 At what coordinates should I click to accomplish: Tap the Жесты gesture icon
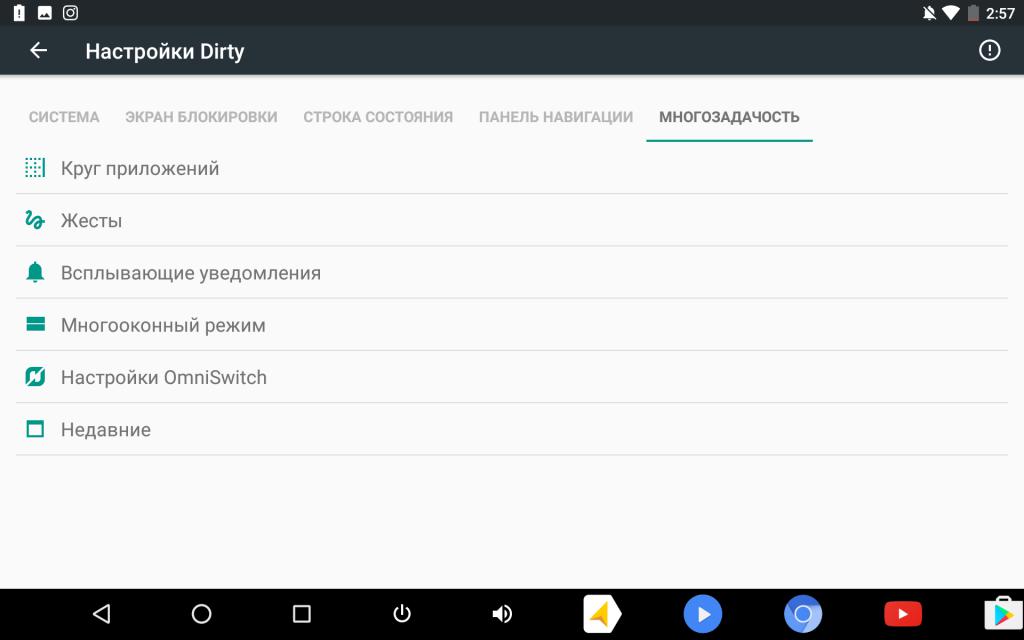35,220
